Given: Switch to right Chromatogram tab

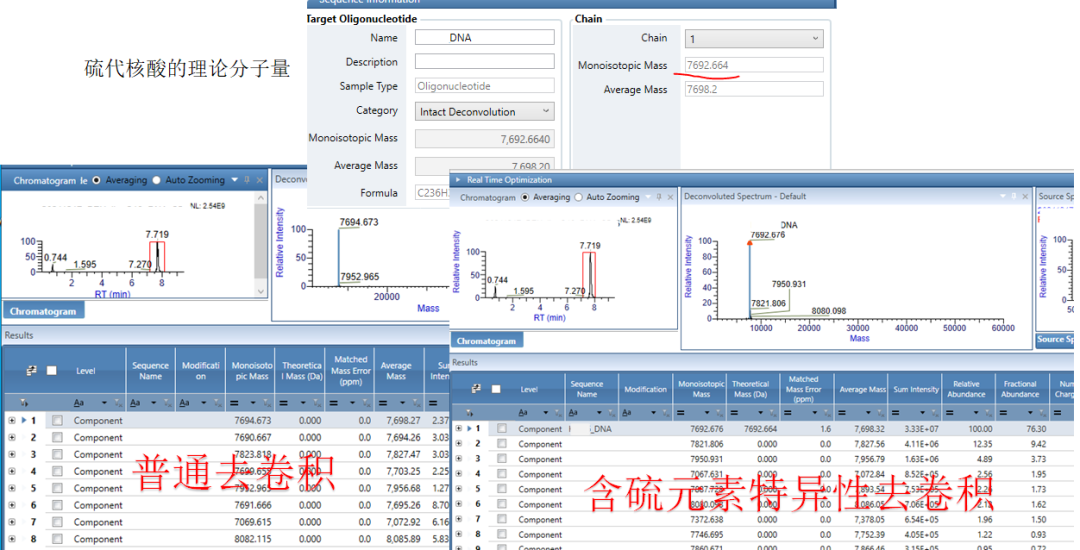Looking at the screenshot, I should pyautogui.click(x=486, y=341).
